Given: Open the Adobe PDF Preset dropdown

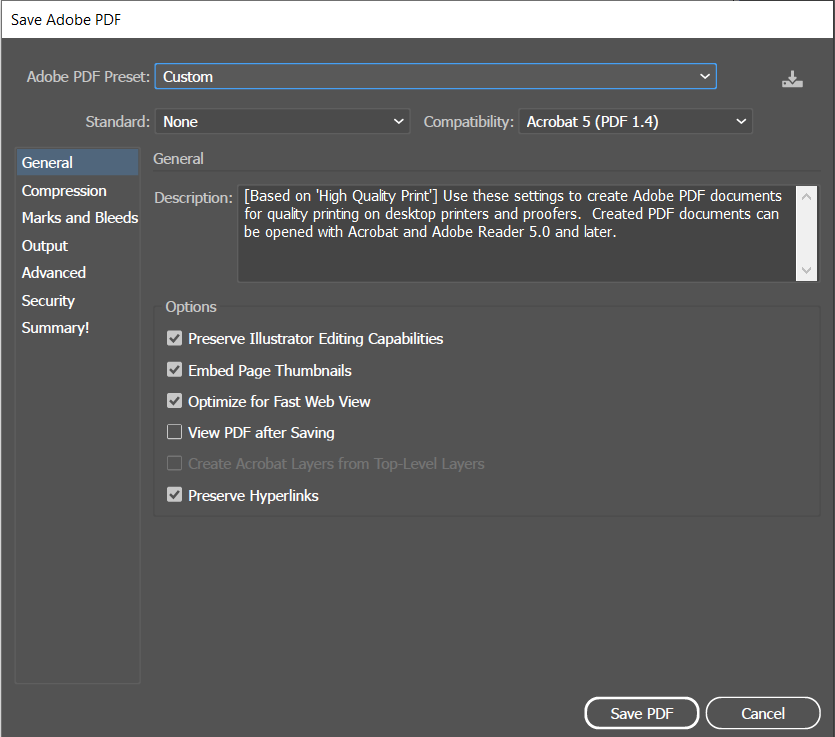Looking at the screenshot, I should (435, 77).
